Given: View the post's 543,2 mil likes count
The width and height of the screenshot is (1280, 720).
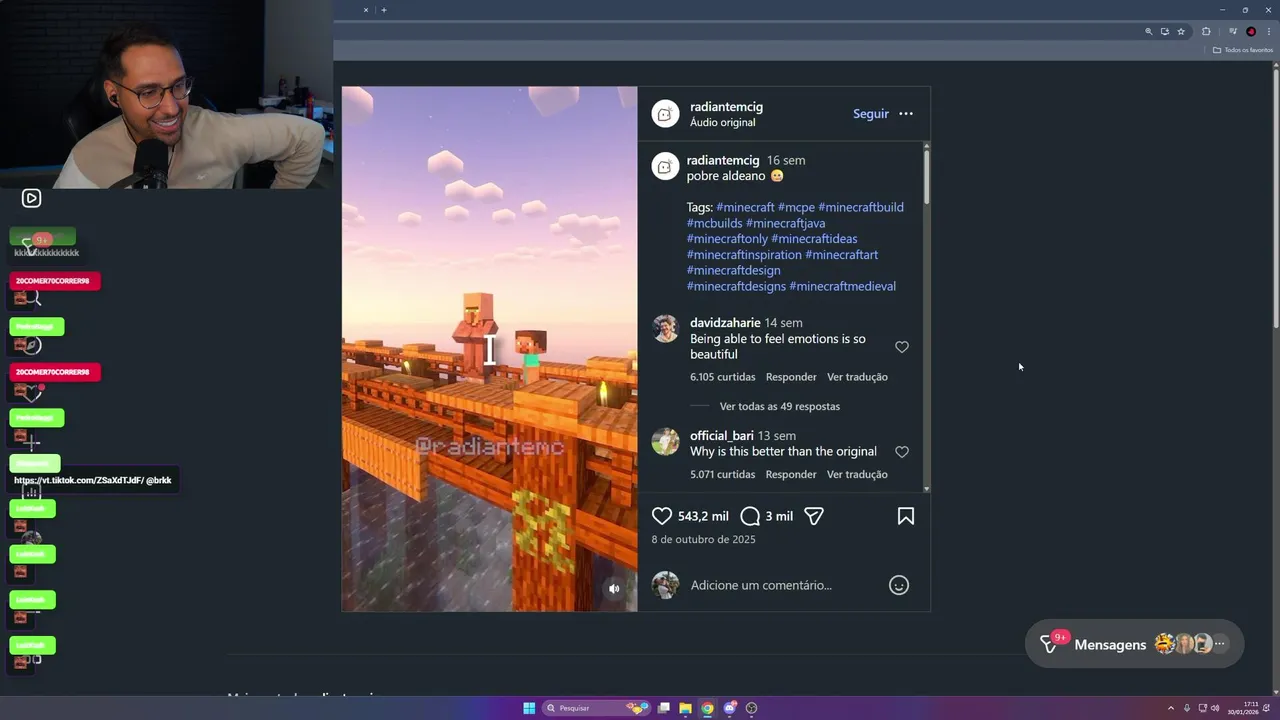Looking at the screenshot, I should tap(703, 516).
